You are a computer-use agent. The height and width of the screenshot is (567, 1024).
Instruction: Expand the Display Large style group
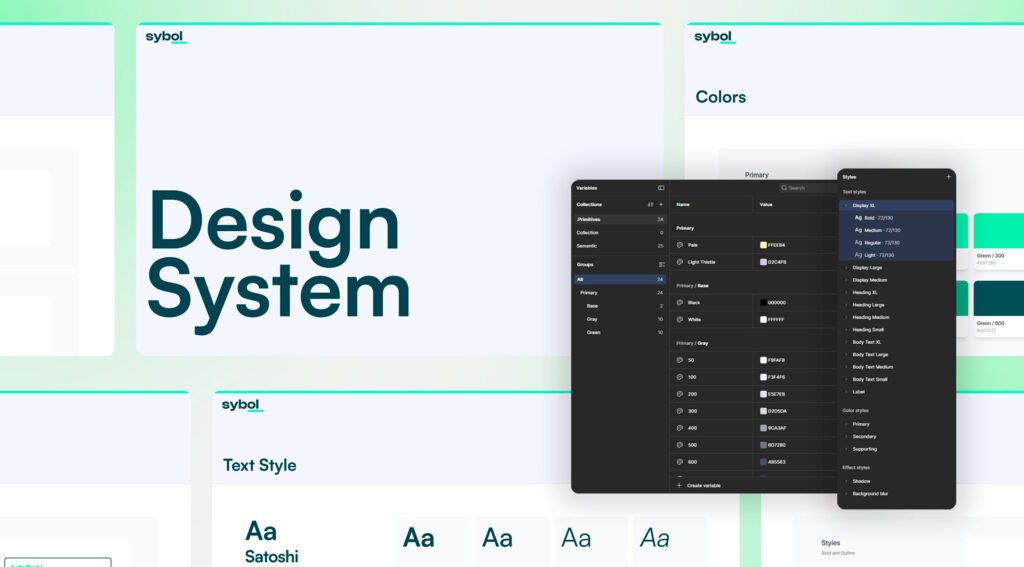846,268
